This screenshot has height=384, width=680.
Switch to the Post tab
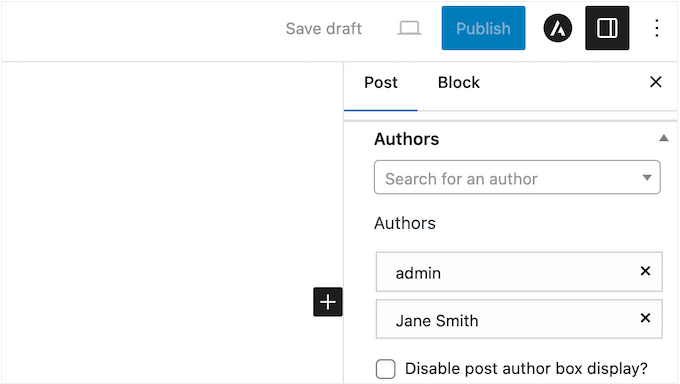[x=380, y=82]
